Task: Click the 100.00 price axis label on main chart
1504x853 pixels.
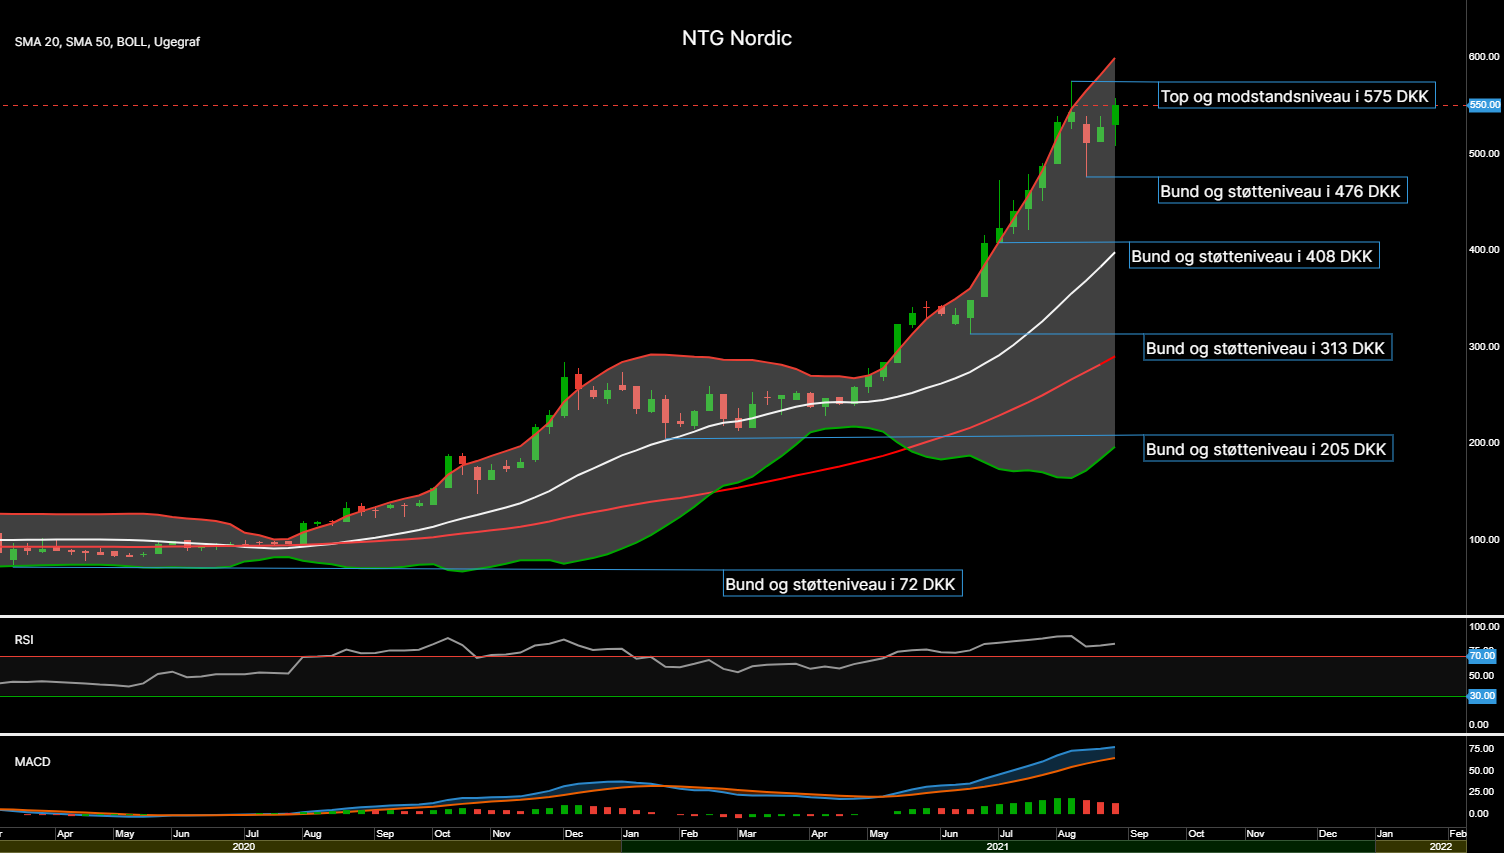Action: coord(1484,540)
